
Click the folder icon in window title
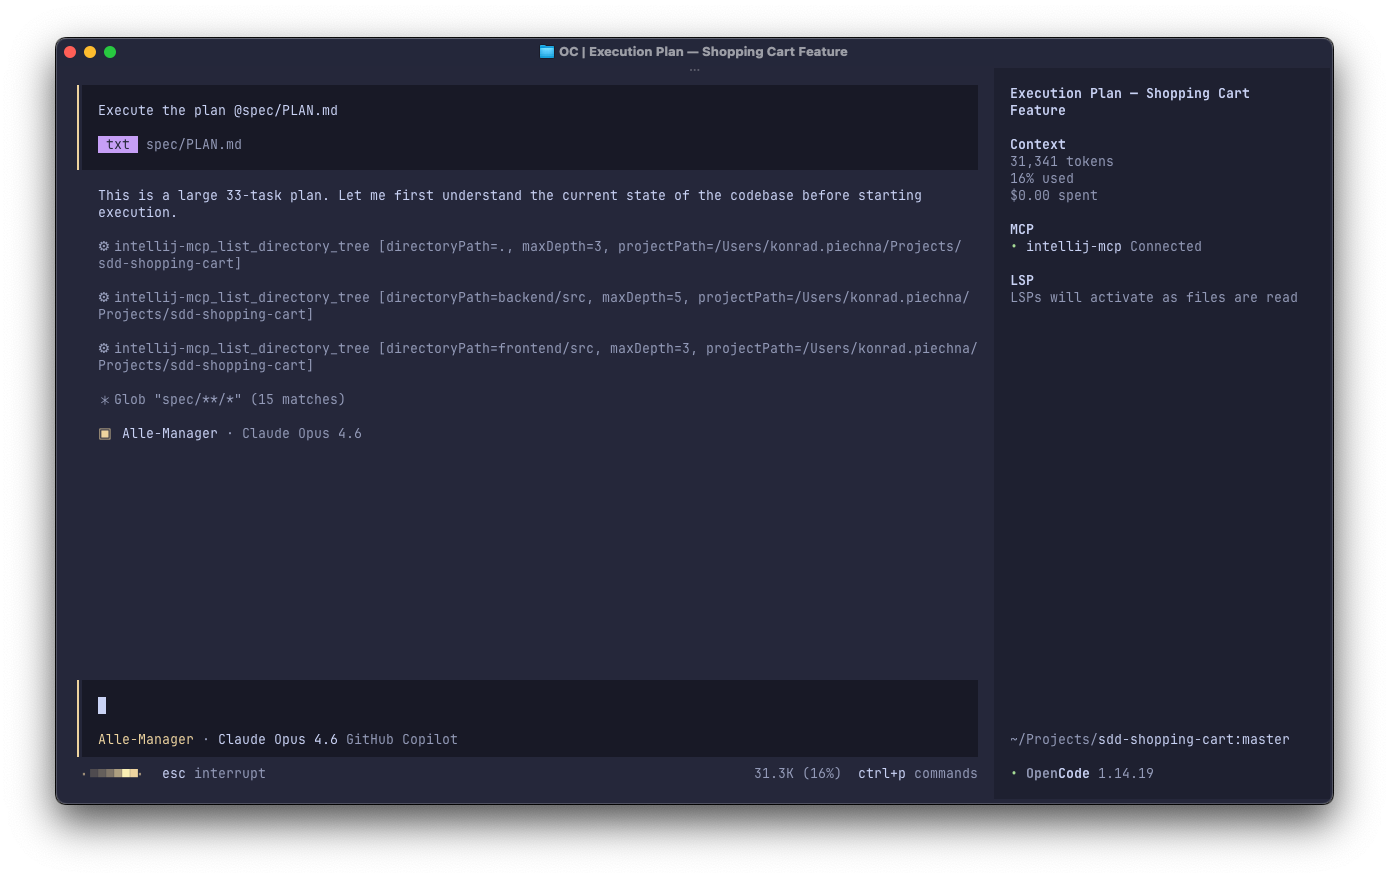tap(546, 52)
